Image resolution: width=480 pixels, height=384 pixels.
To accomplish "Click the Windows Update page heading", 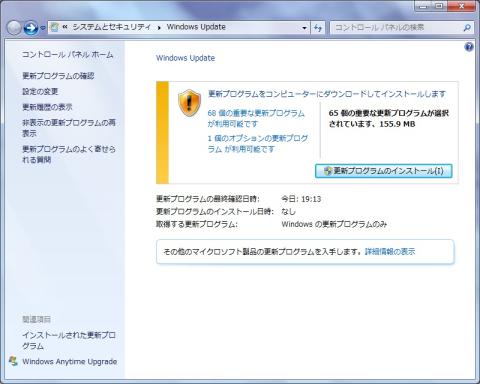I will [x=185, y=58].
